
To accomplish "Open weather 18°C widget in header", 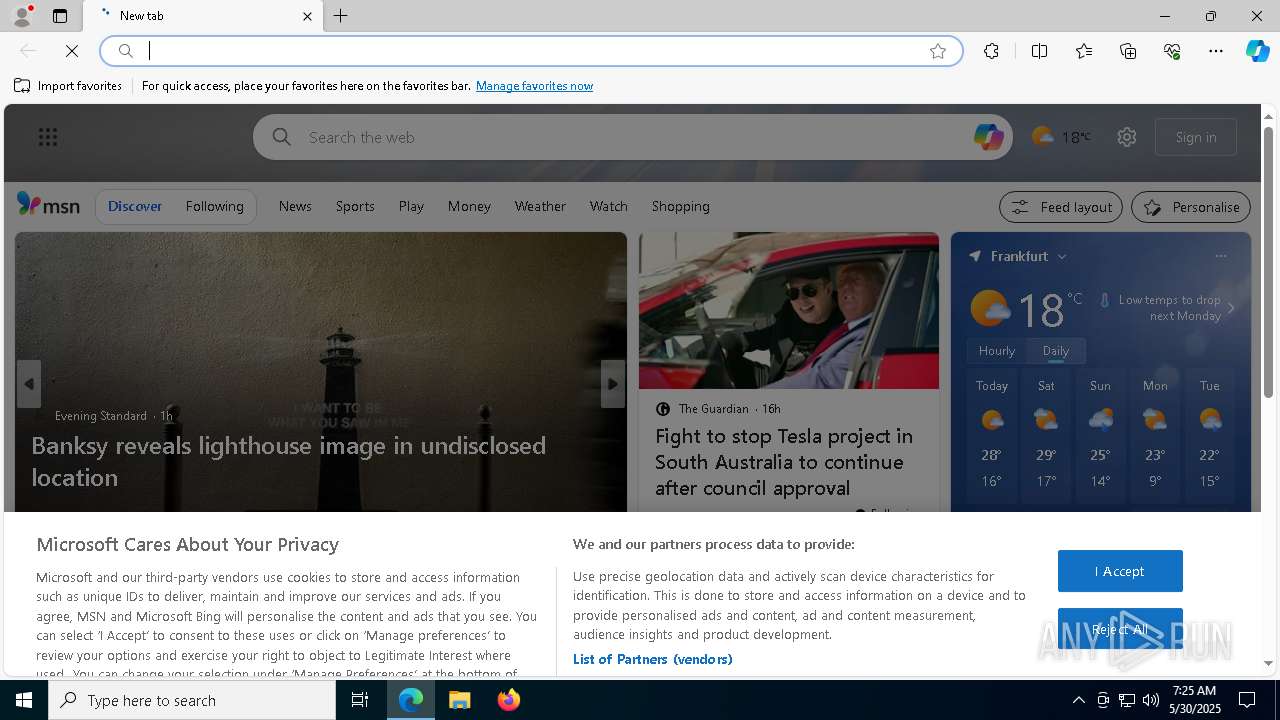I will tap(1061, 137).
